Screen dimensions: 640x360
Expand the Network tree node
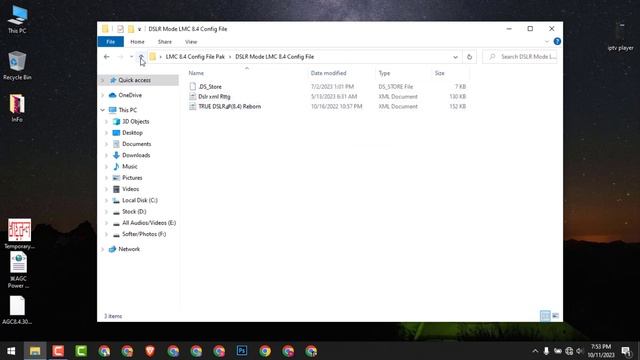102,249
